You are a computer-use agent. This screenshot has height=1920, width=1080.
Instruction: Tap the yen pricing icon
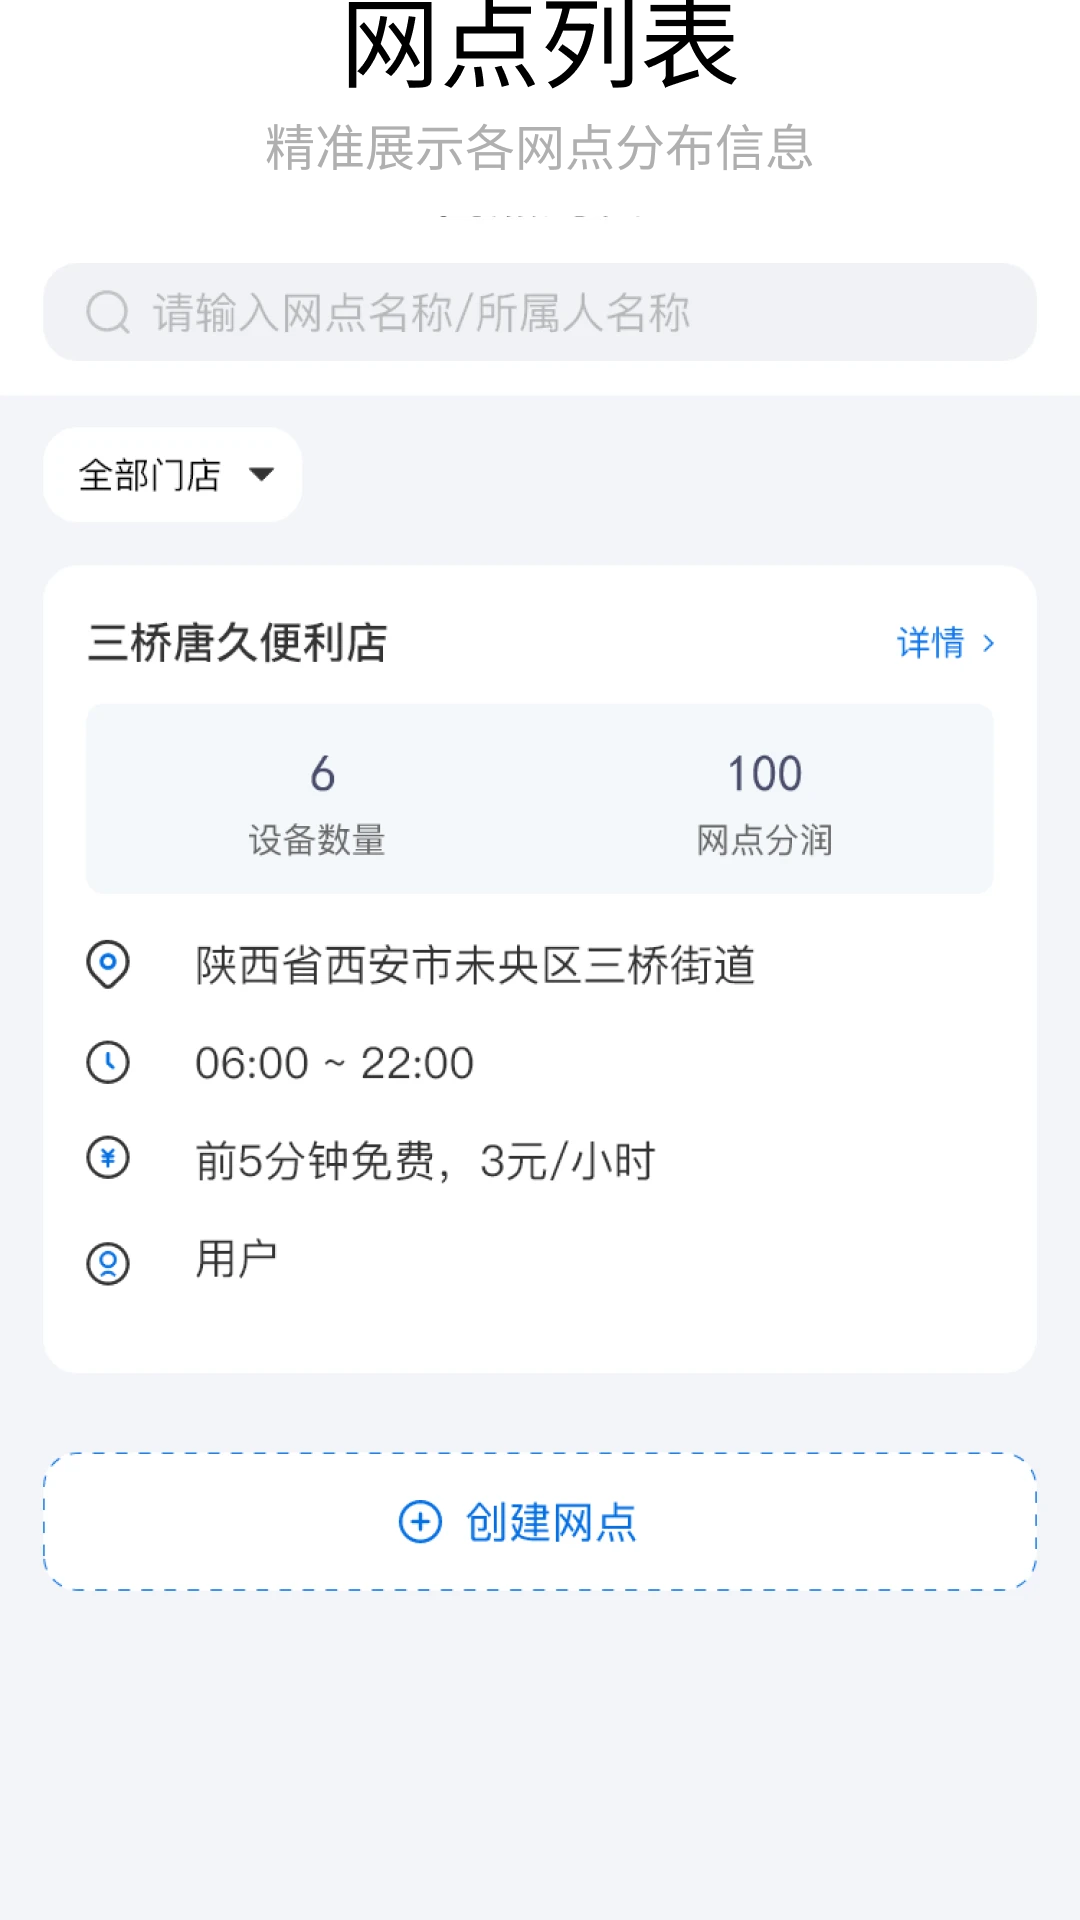tap(108, 1159)
